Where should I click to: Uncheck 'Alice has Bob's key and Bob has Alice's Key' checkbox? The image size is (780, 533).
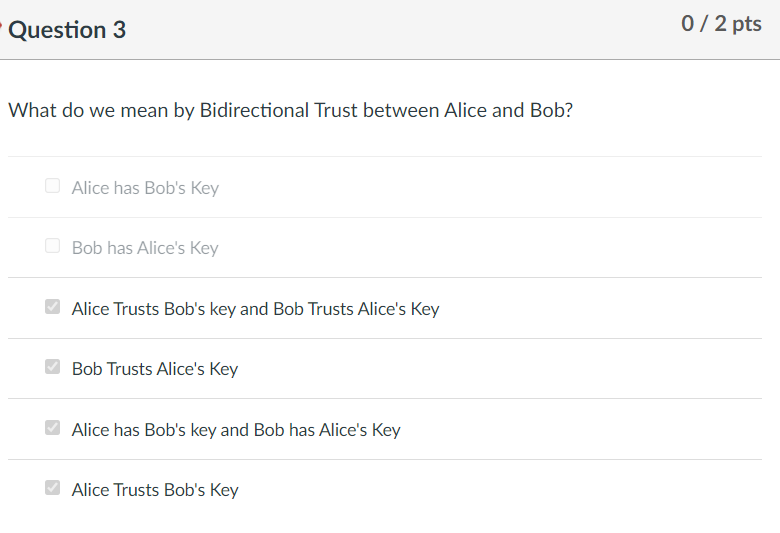[53, 428]
